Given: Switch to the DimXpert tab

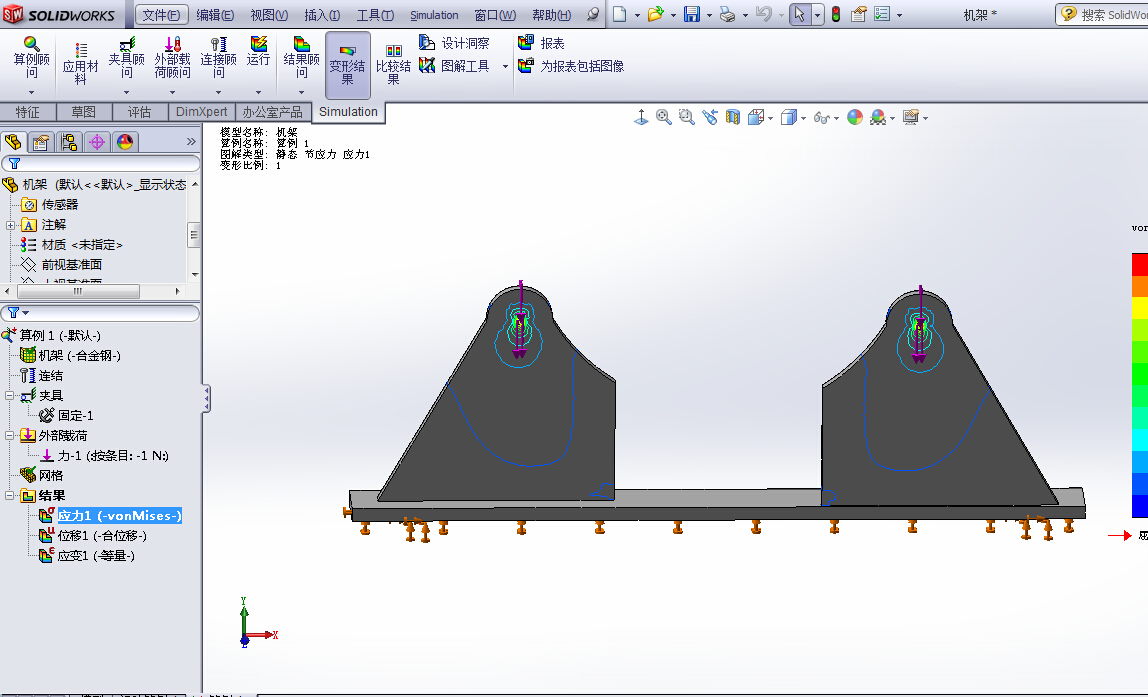Looking at the screenshot, I should coord(200,111).
